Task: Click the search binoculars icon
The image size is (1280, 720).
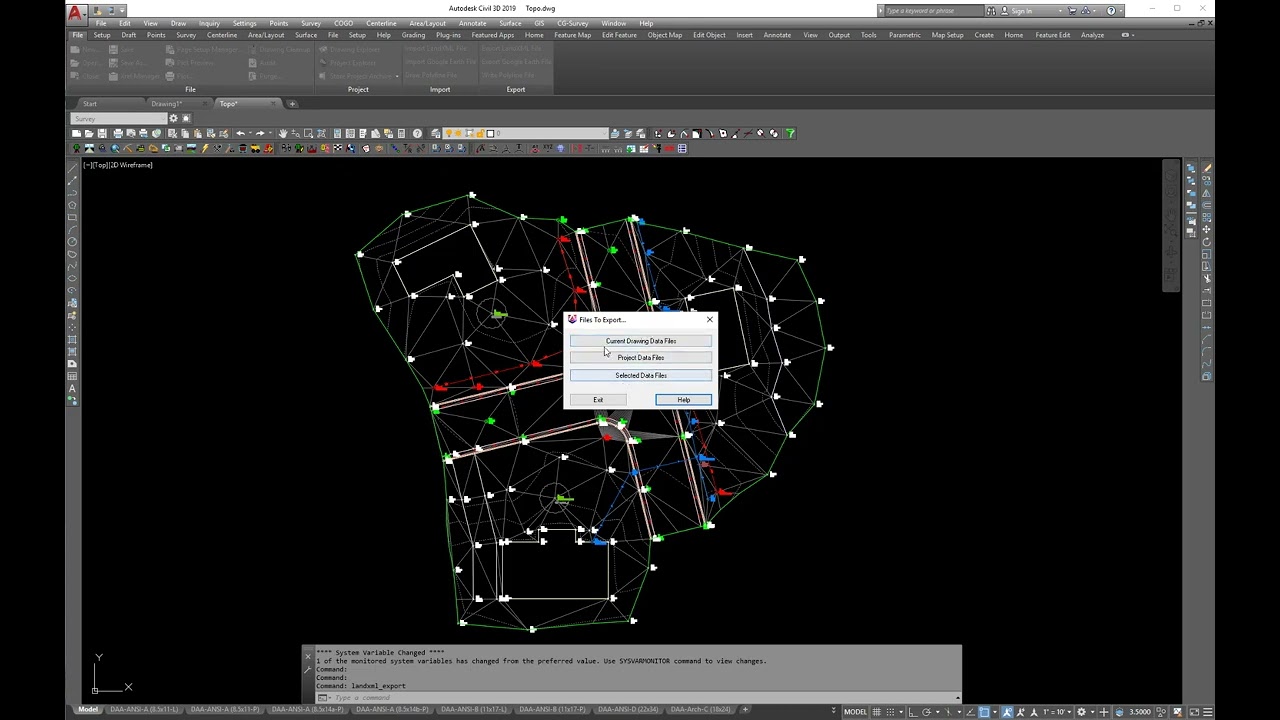Action: pyautogui.click(x=991, y=11)
